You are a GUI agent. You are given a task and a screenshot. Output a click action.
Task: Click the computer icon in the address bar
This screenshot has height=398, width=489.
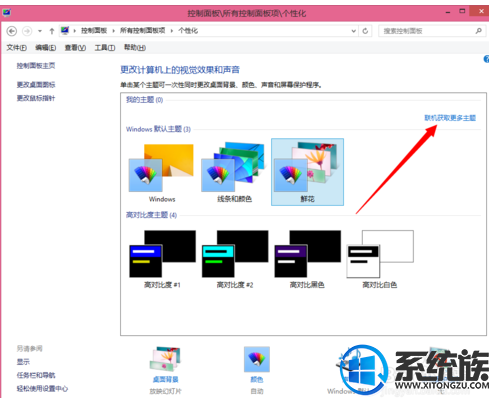(65, 31)
